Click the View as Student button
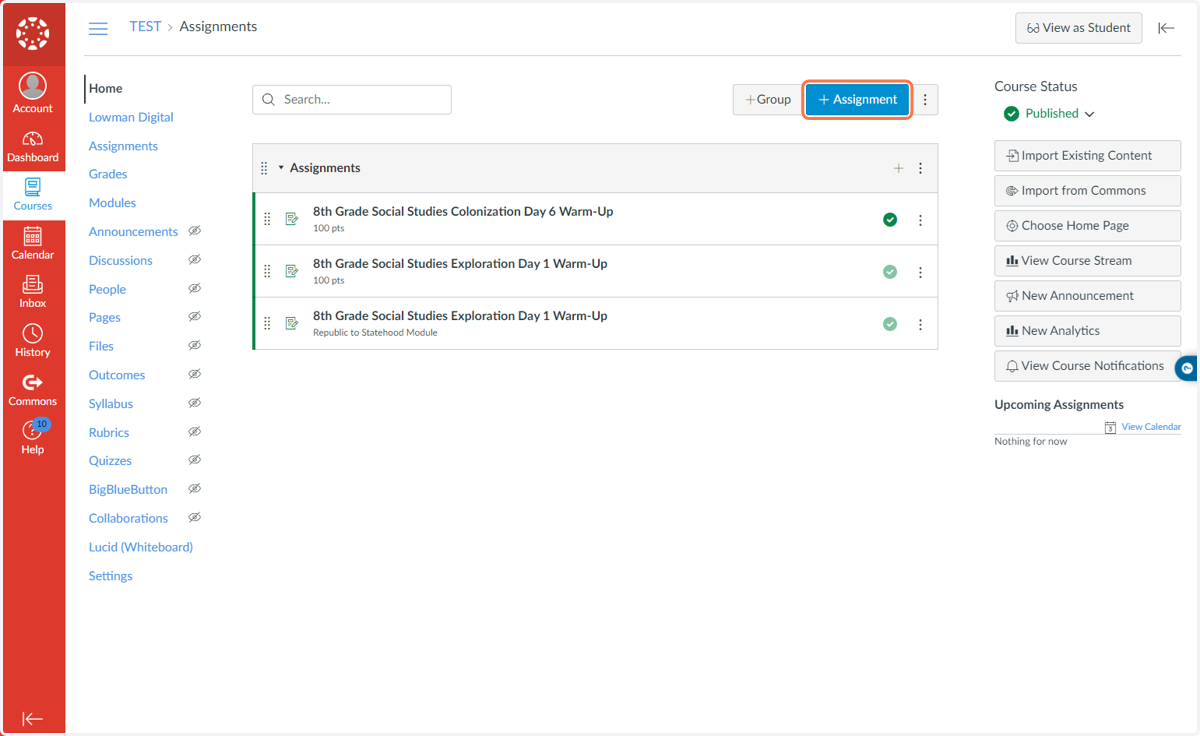Image resolution: width=1200 pixels, height=736 pixels. click(1078, 28)
